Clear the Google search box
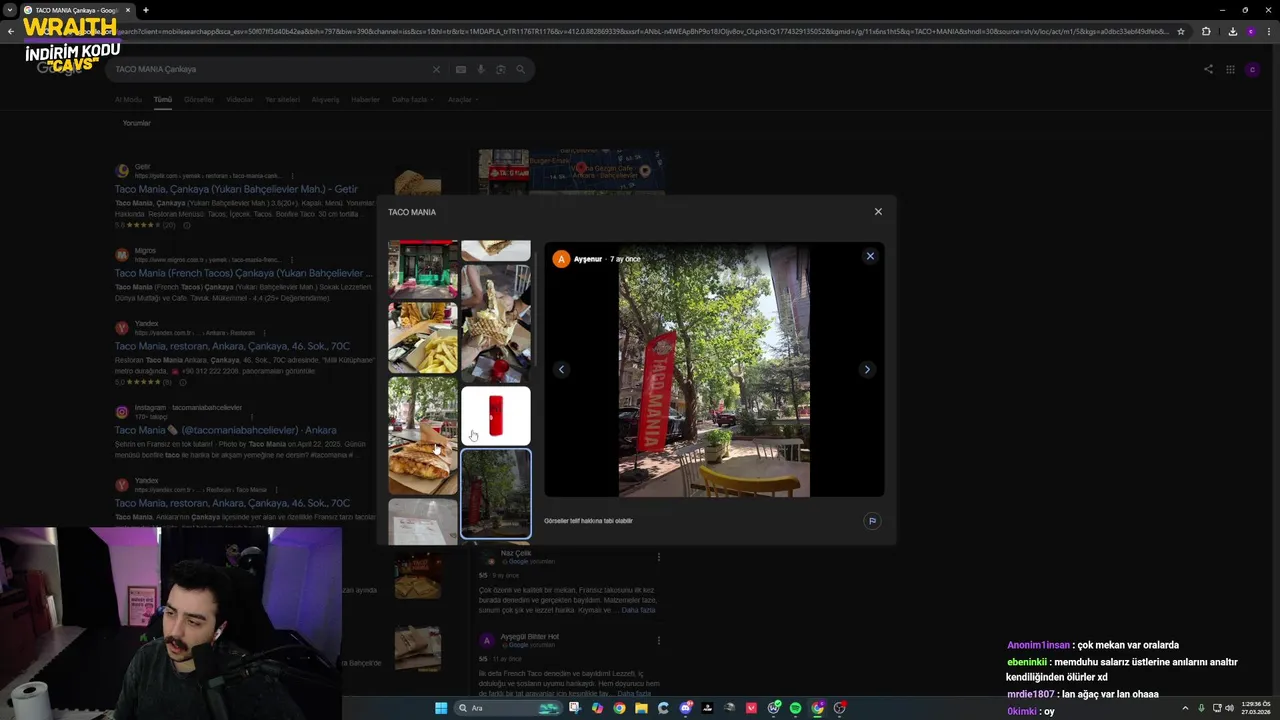Screen dimensions: 1280x720 click(436, 69)
